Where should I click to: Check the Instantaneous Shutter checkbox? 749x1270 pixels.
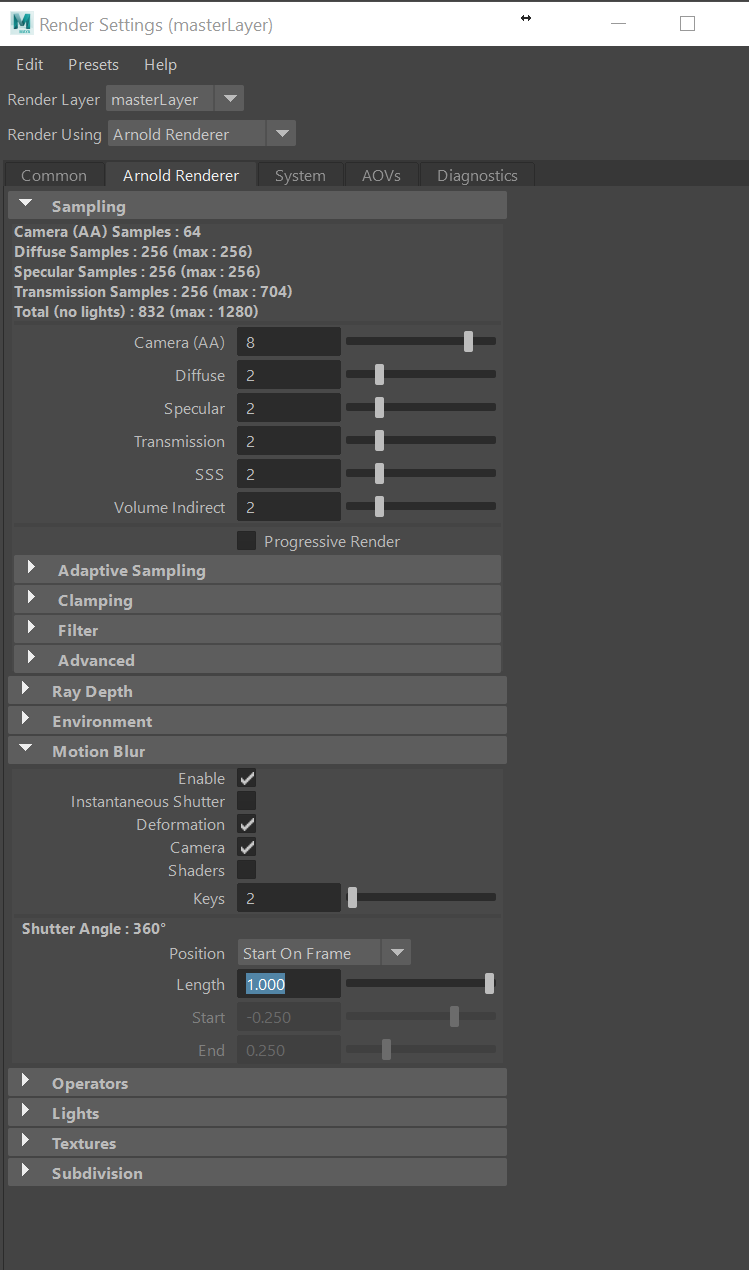pos(246,801)
